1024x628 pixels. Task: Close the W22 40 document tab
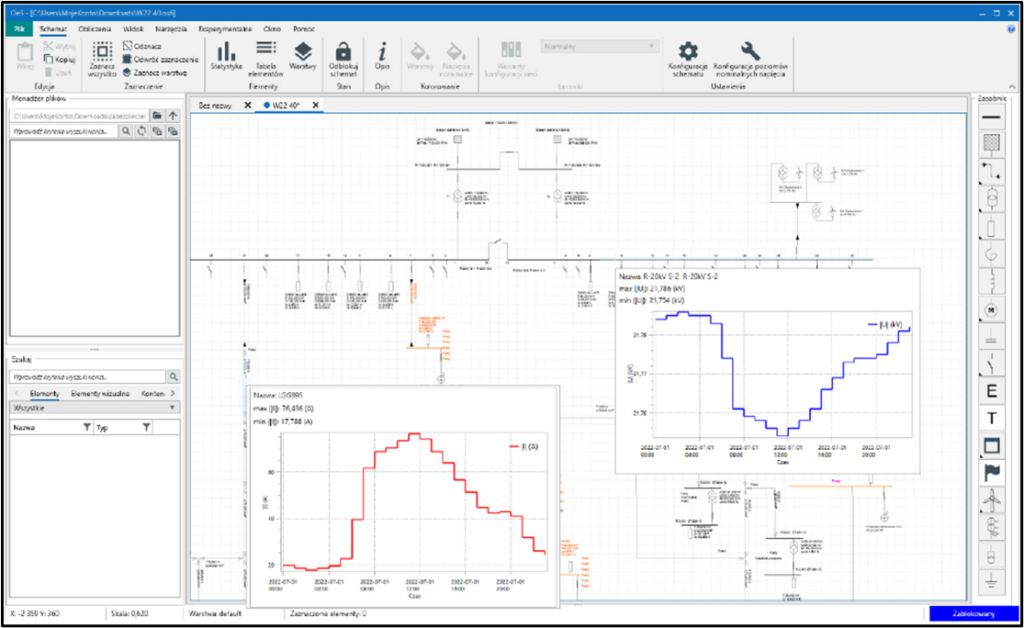[x=315, y=105]
